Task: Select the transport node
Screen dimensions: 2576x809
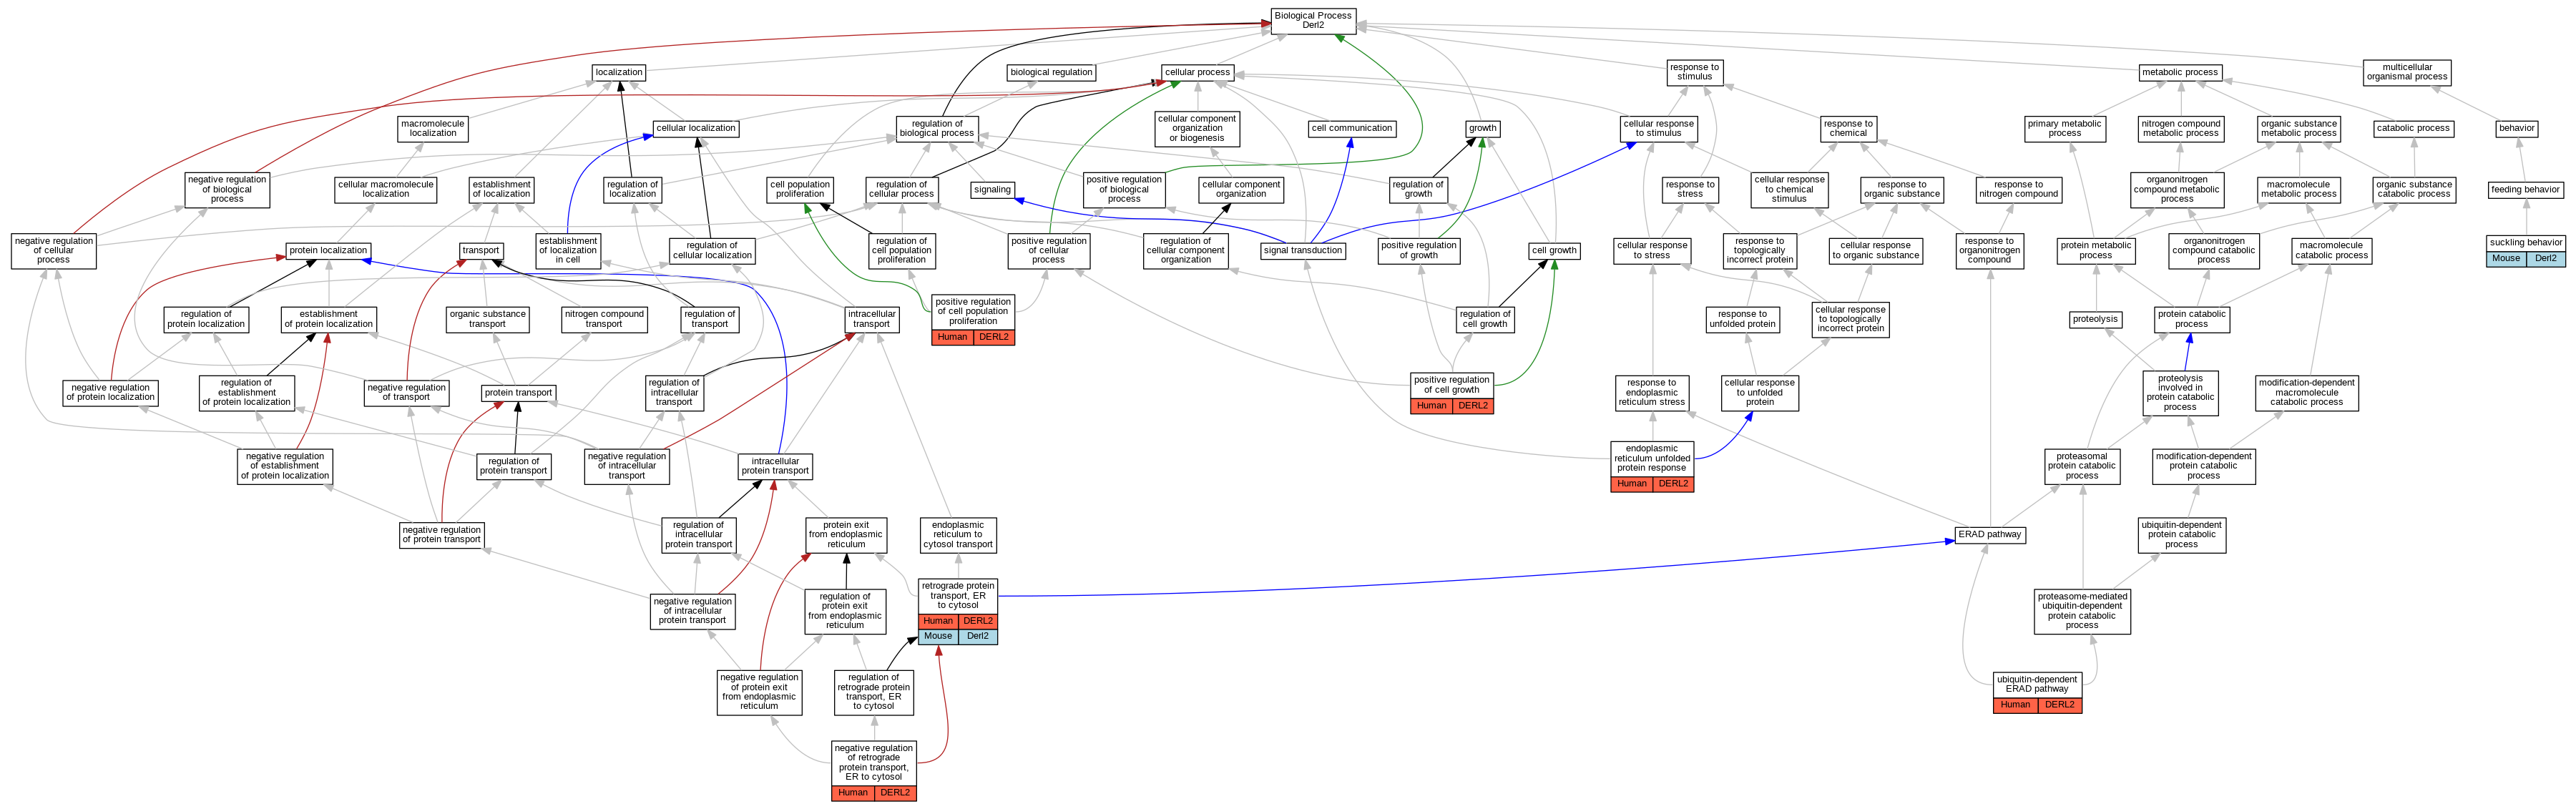Action: coord(481,250)
